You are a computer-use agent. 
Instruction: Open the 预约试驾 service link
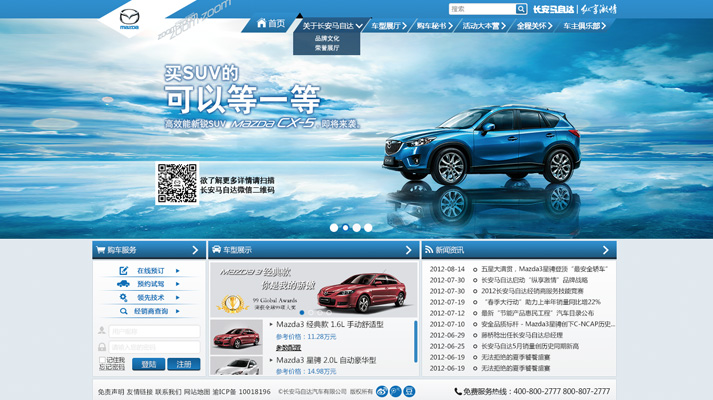(x=150, y=284)
